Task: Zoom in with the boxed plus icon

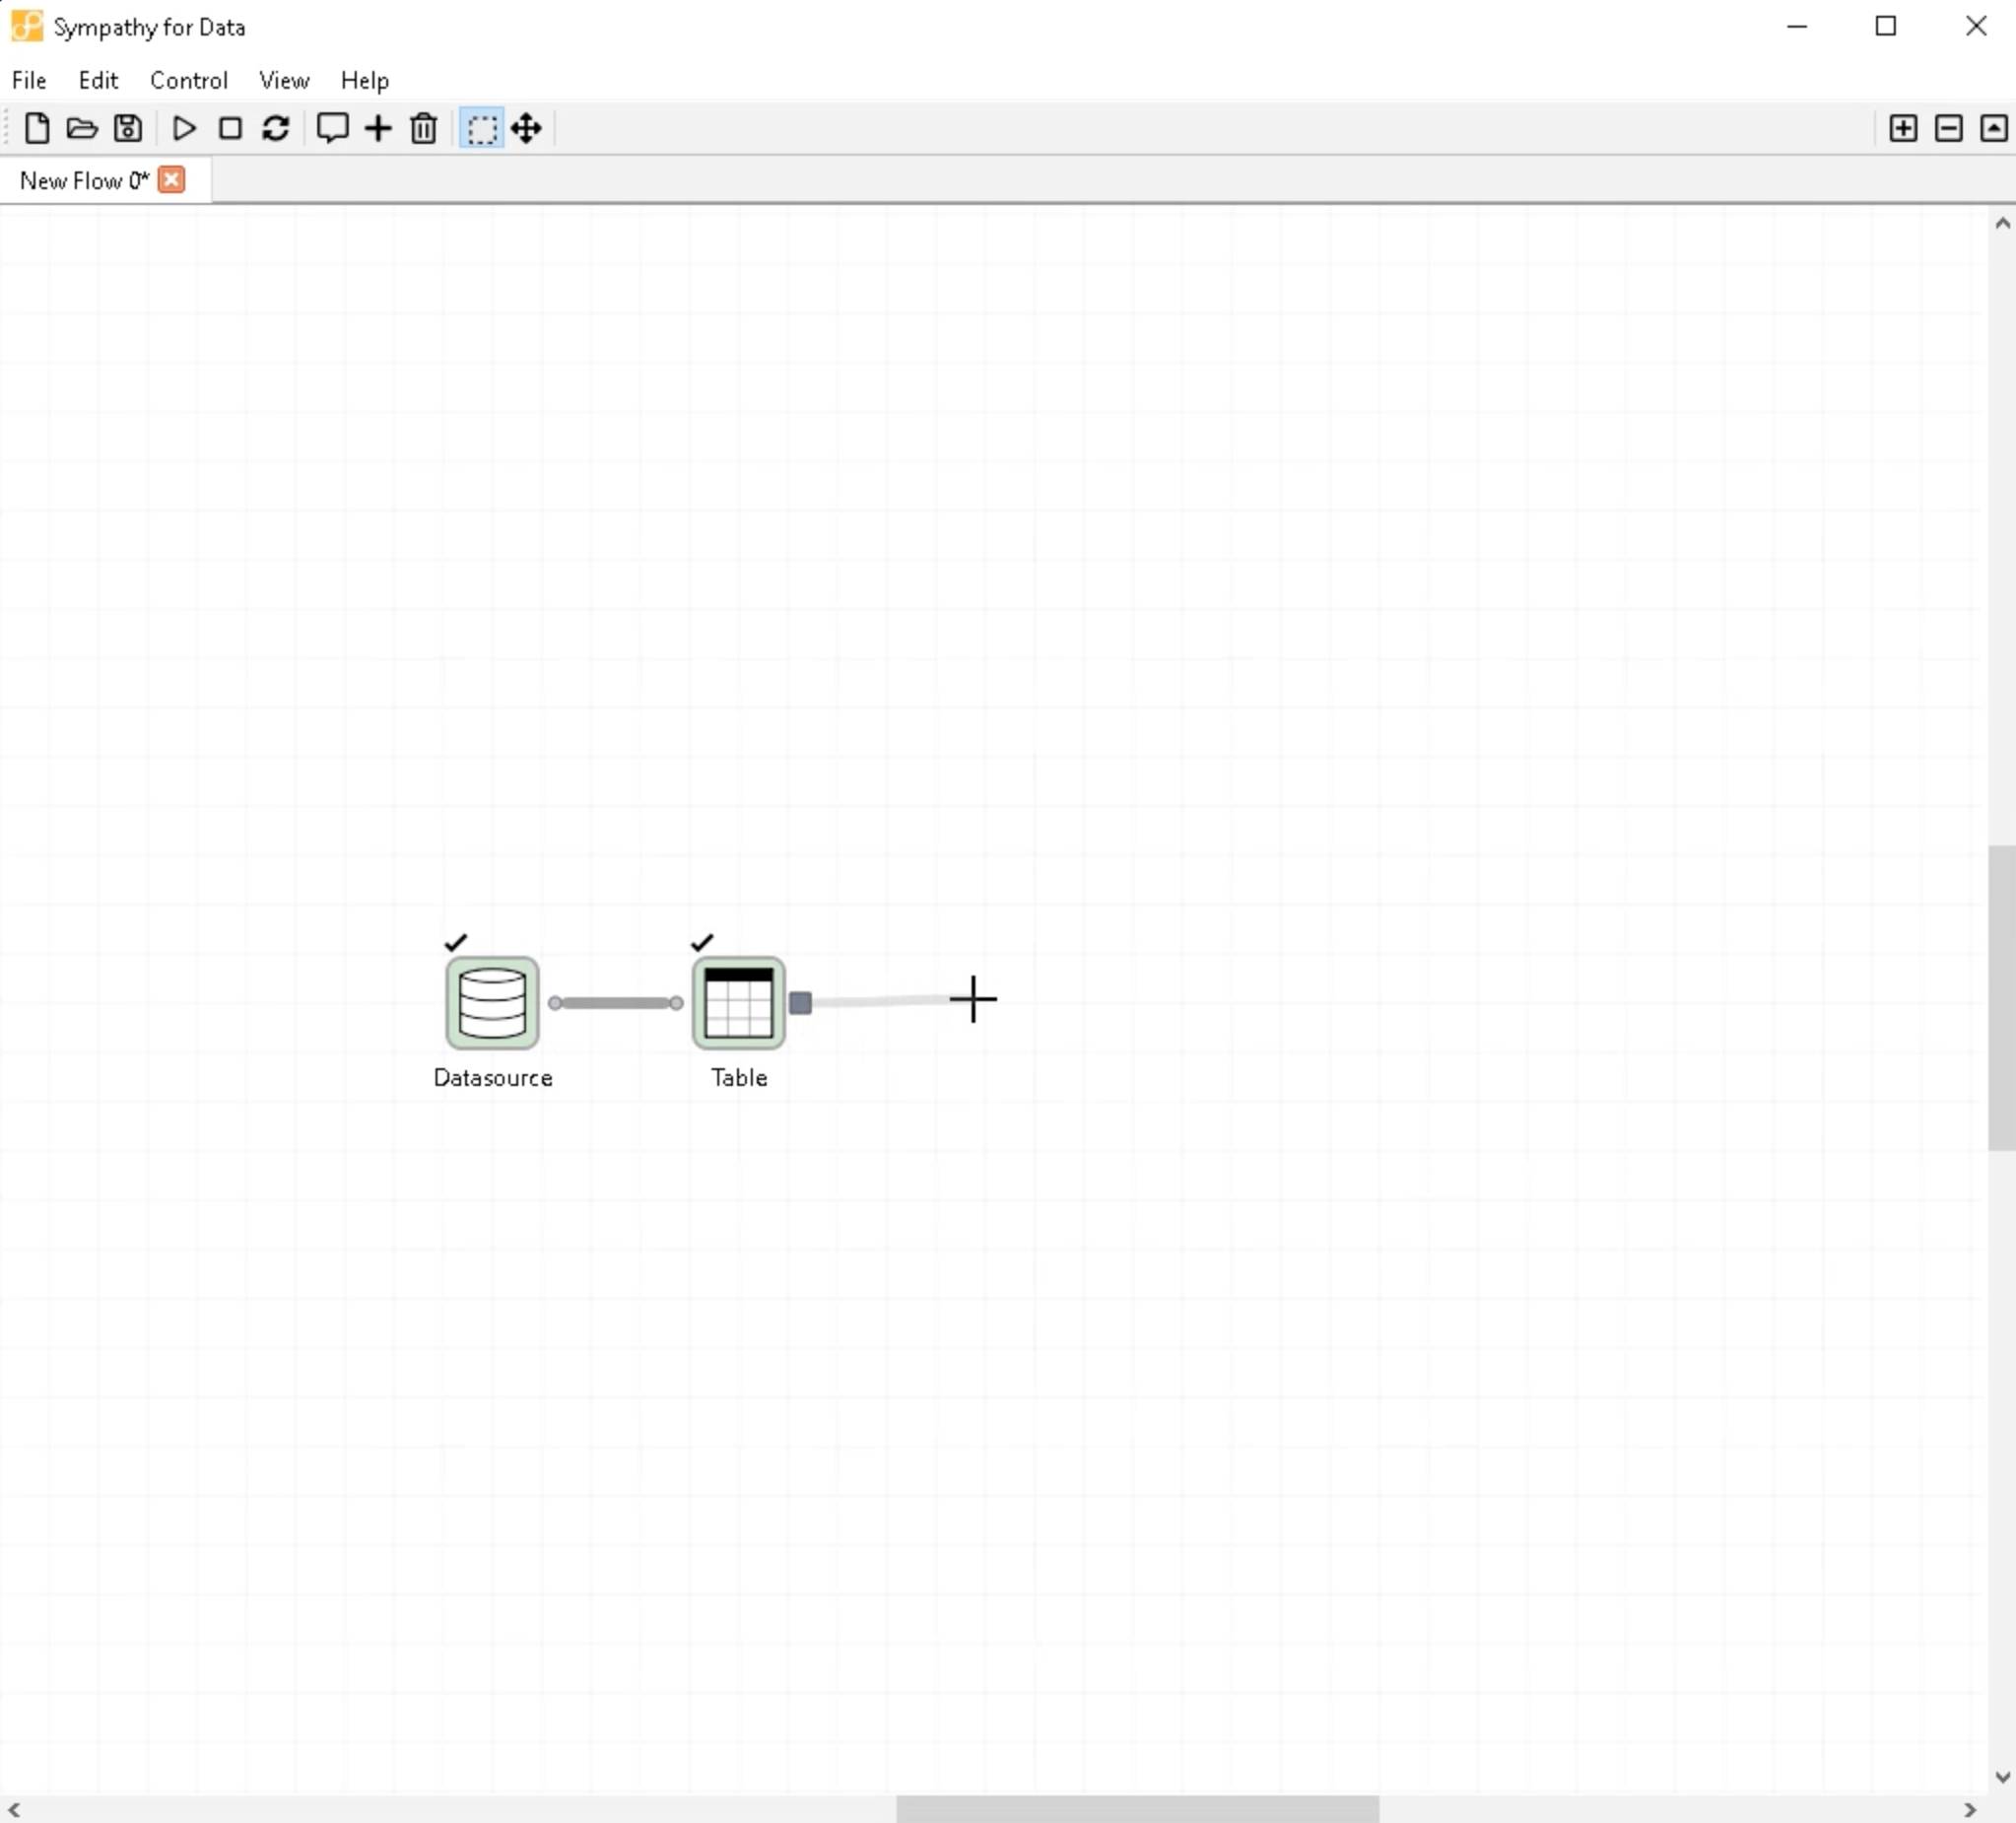Action: [1903, 128]
